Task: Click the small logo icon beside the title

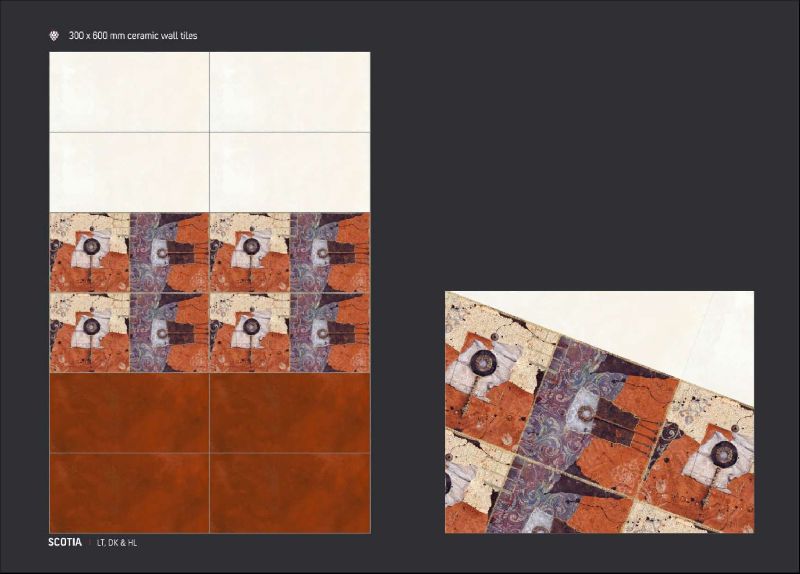Action: pyautogui.click(x=54, y=36)
